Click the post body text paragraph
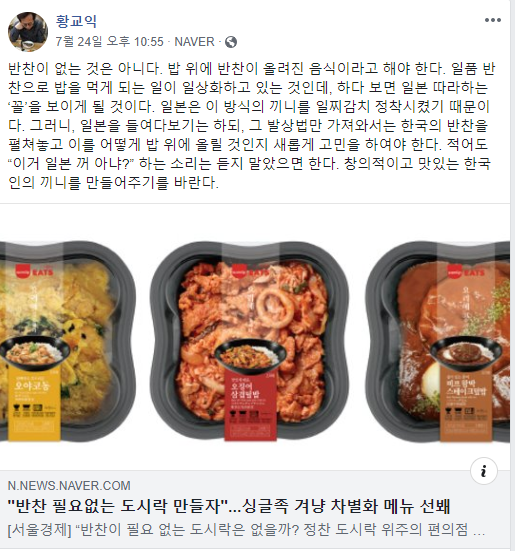The height and width of the screenshot is (551, 515). coord(252,125)
